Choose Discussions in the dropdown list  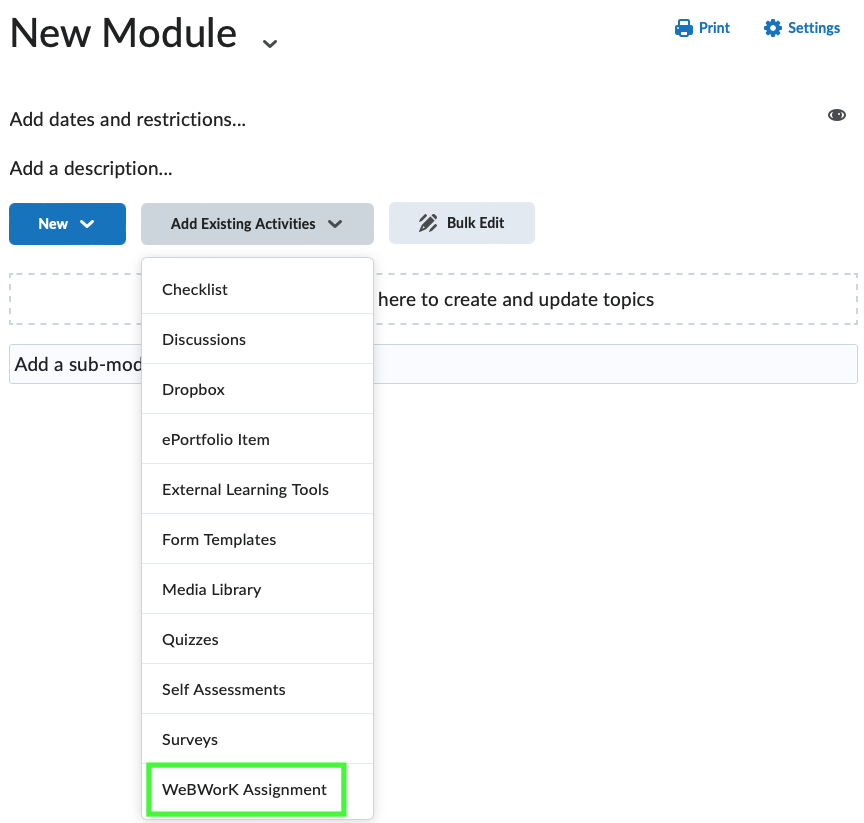tap(257, 339)
